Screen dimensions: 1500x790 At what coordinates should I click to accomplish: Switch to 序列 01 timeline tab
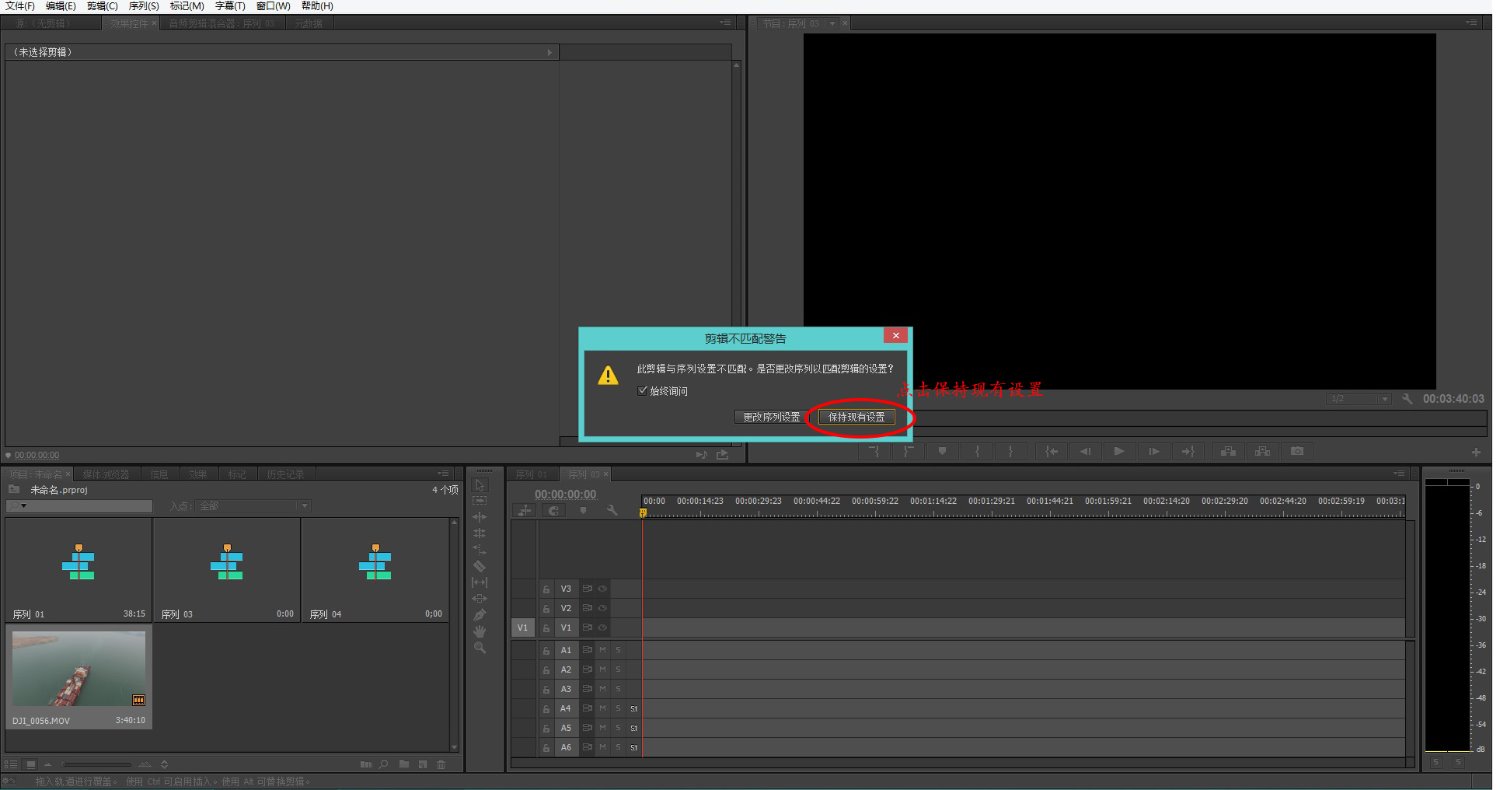tap(531, 474)
